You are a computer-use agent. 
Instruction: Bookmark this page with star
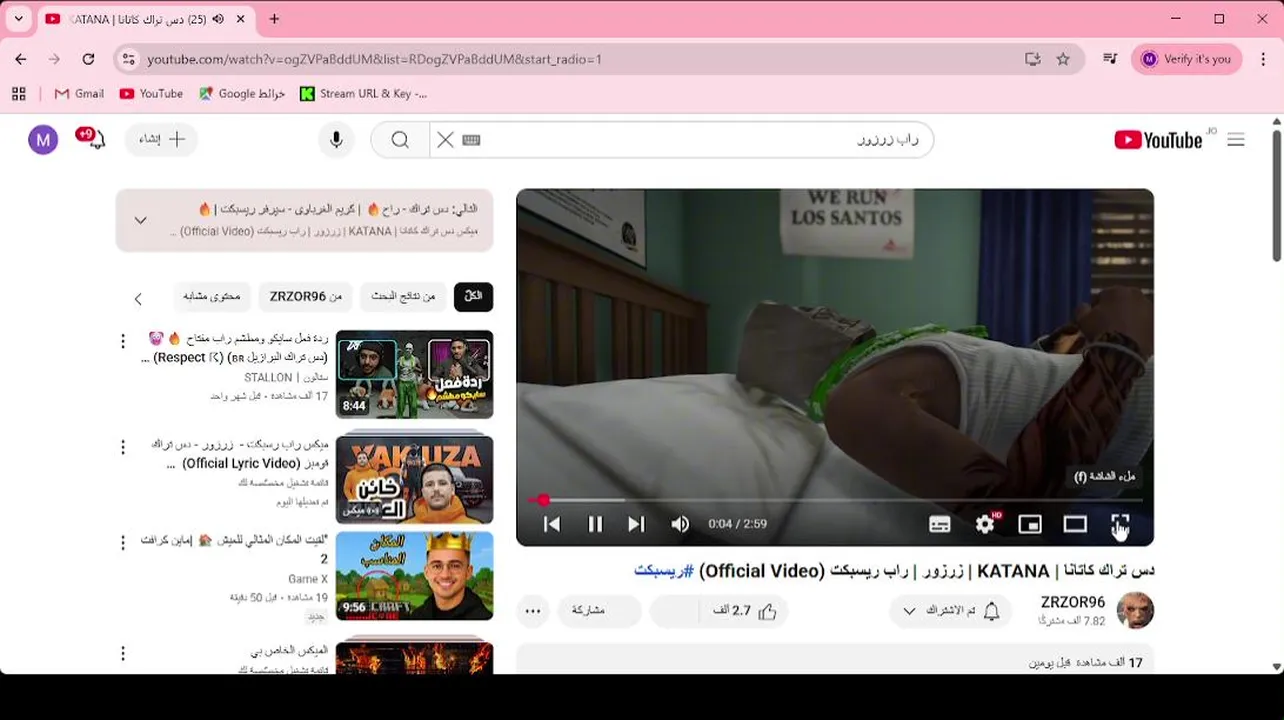1063,59
